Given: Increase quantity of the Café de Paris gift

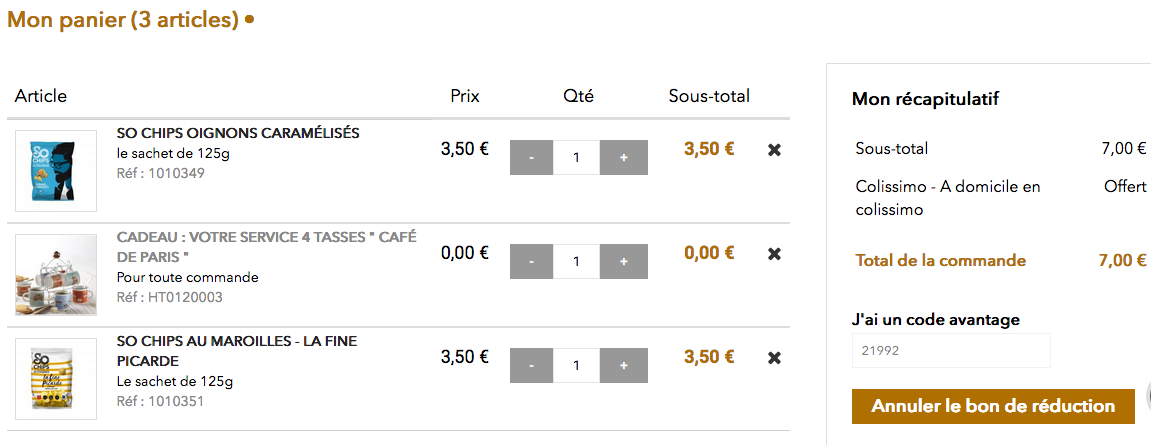Looking at the screenshot, I should tap(624, 262).
